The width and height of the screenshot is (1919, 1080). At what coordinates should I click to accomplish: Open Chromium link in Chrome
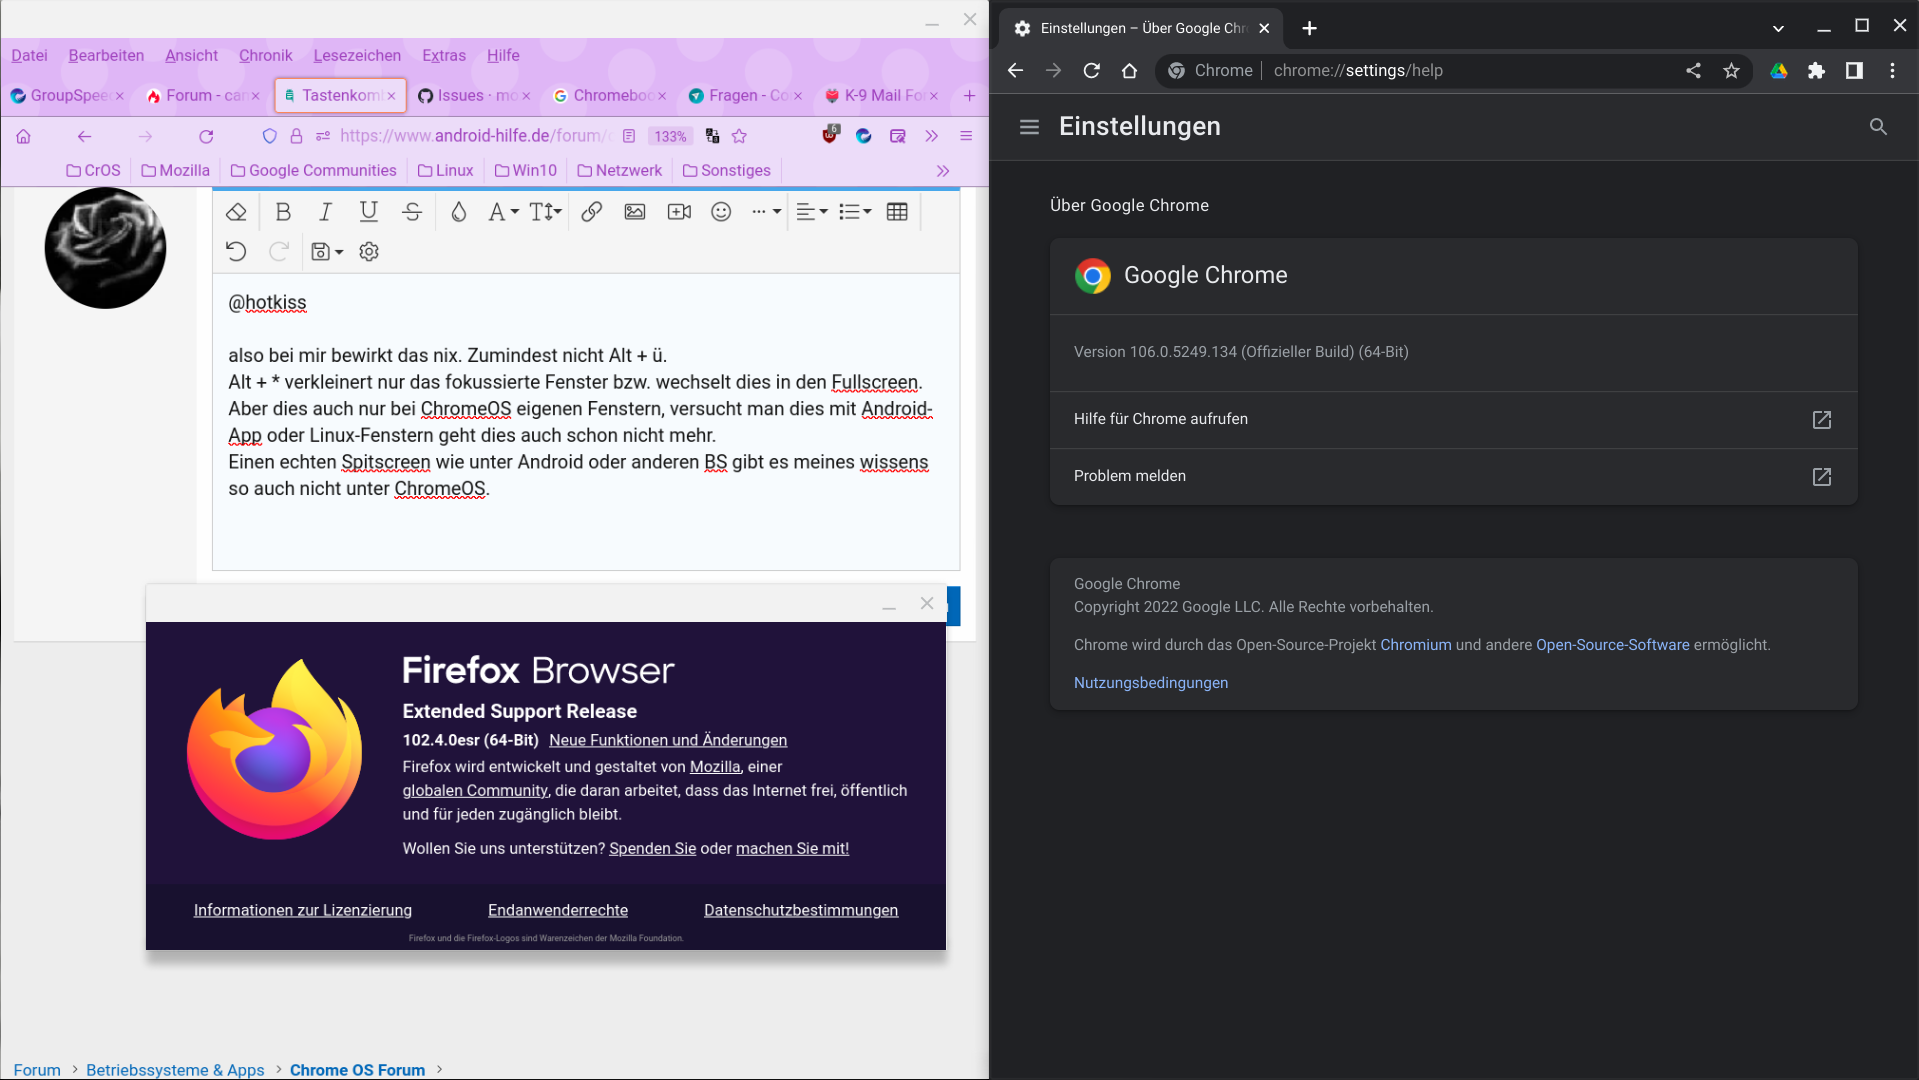[1415, 645]
